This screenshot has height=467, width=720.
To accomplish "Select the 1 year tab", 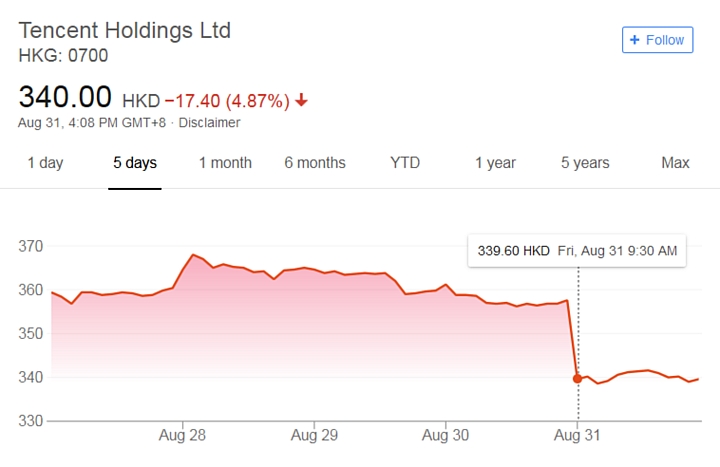I will click(x=496, y=163).
